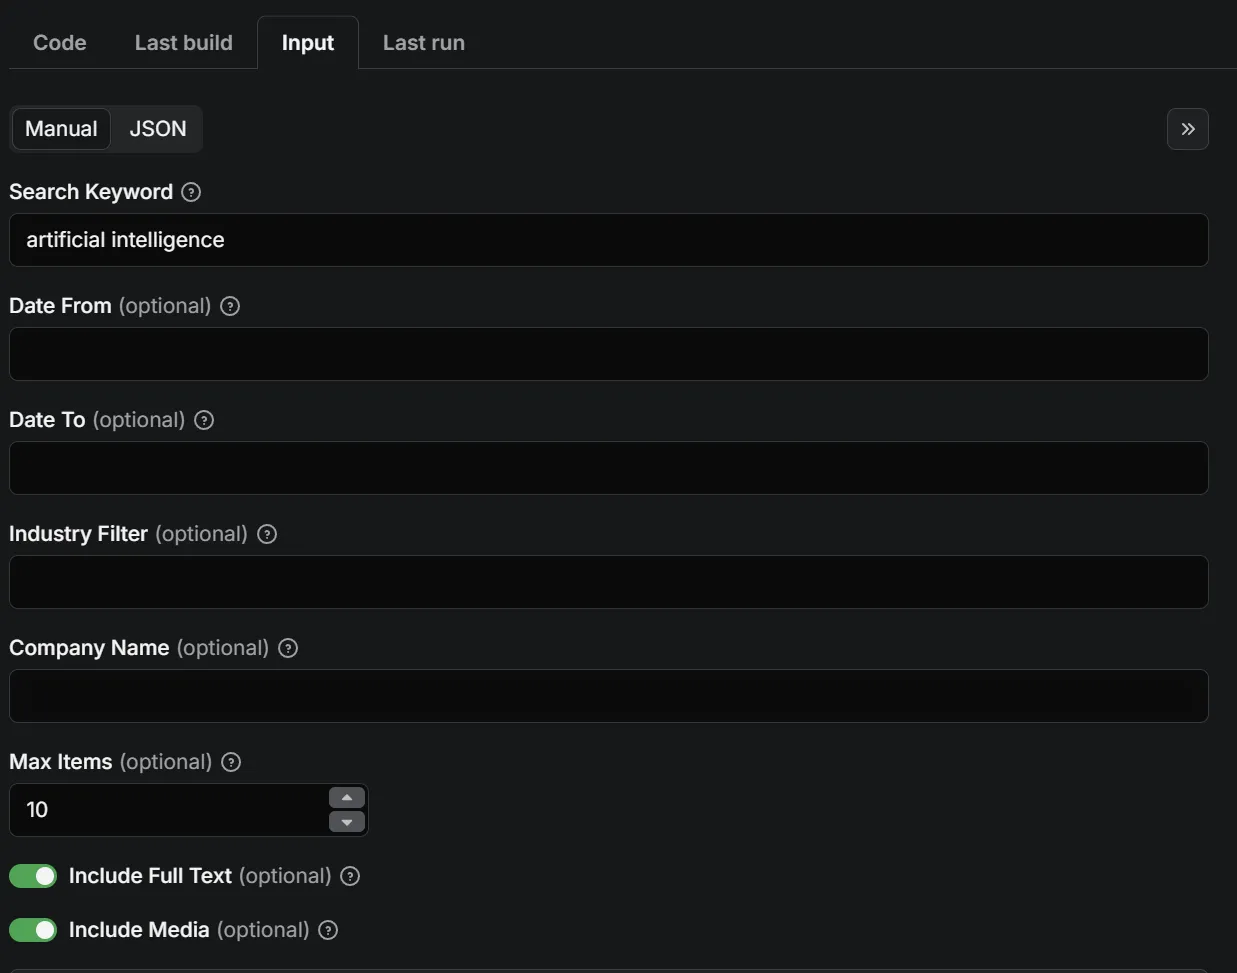Click help icon for Include Media
The image size is (1237, 973).
(x=328, y=930)
